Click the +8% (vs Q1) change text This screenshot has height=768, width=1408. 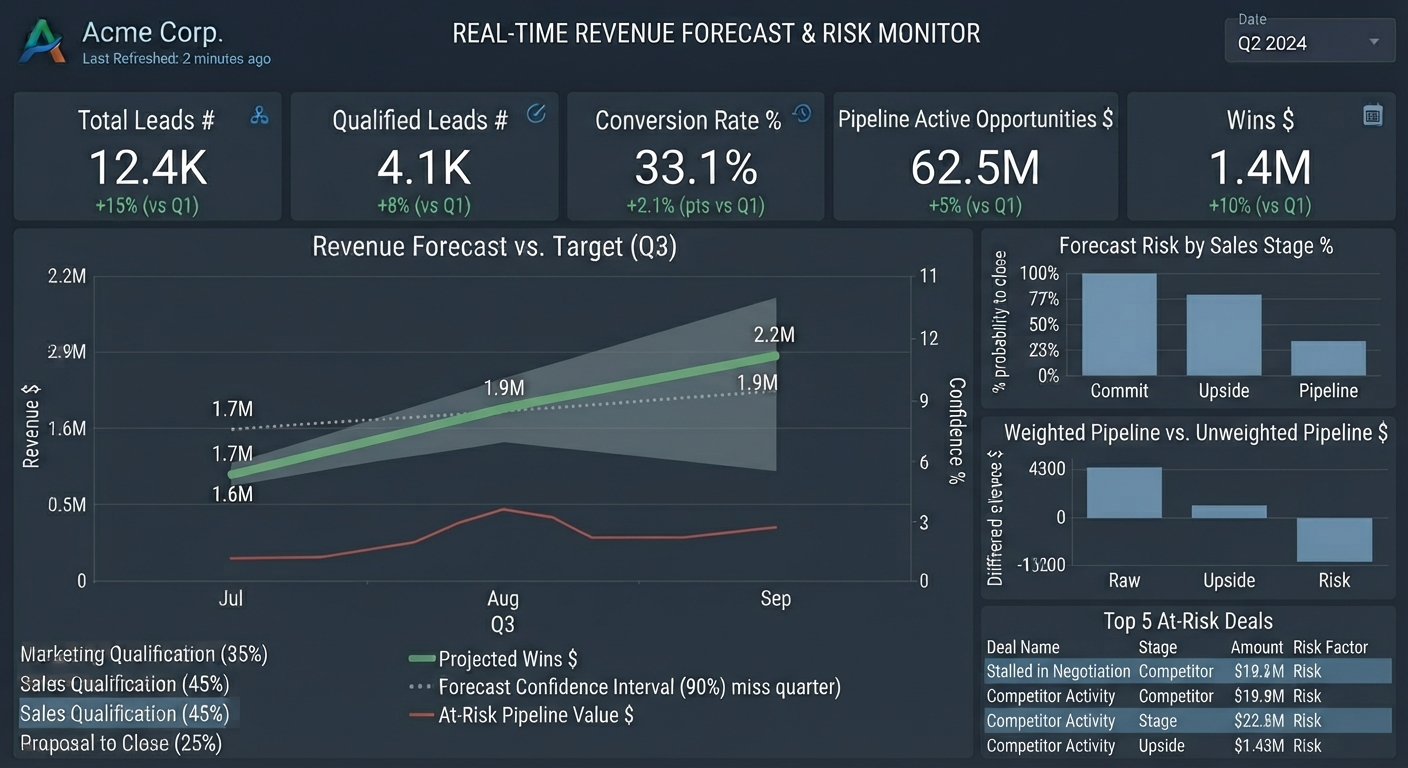[423, 206]
